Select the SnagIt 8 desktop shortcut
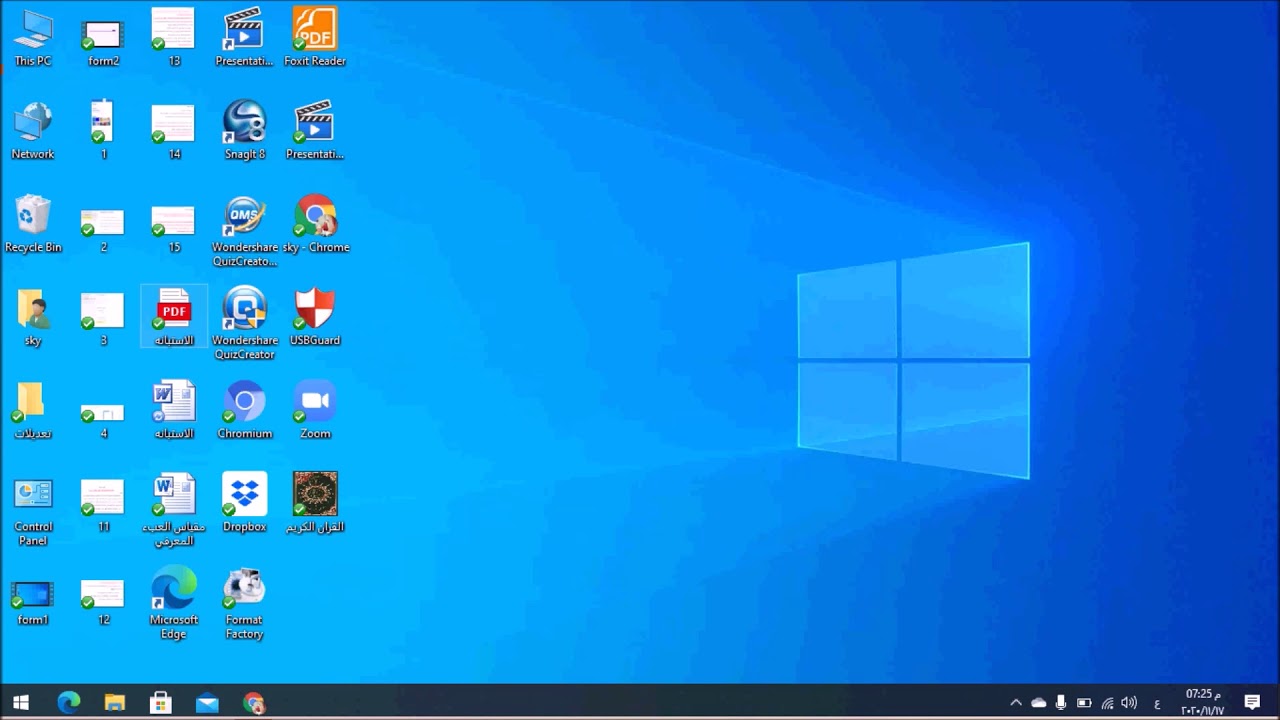 (x=244, y=131)
